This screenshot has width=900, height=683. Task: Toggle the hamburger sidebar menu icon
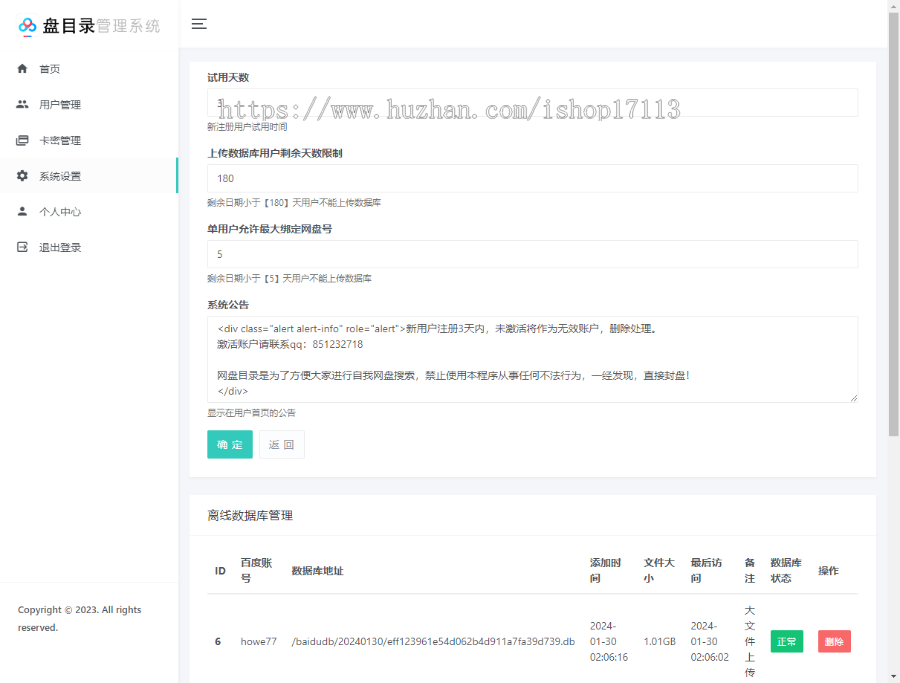pyautogui.click(x=199, y=24)
